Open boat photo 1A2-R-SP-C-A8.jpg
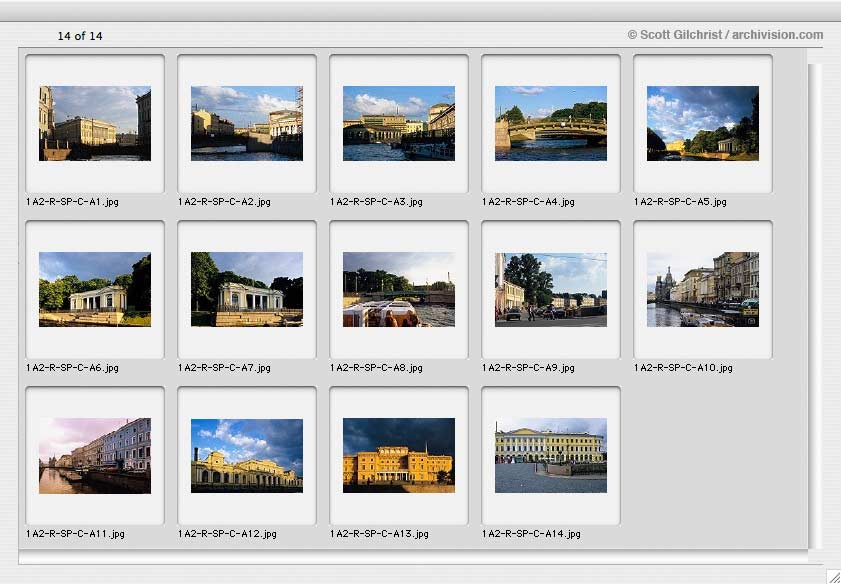 (x=399, y=290)
